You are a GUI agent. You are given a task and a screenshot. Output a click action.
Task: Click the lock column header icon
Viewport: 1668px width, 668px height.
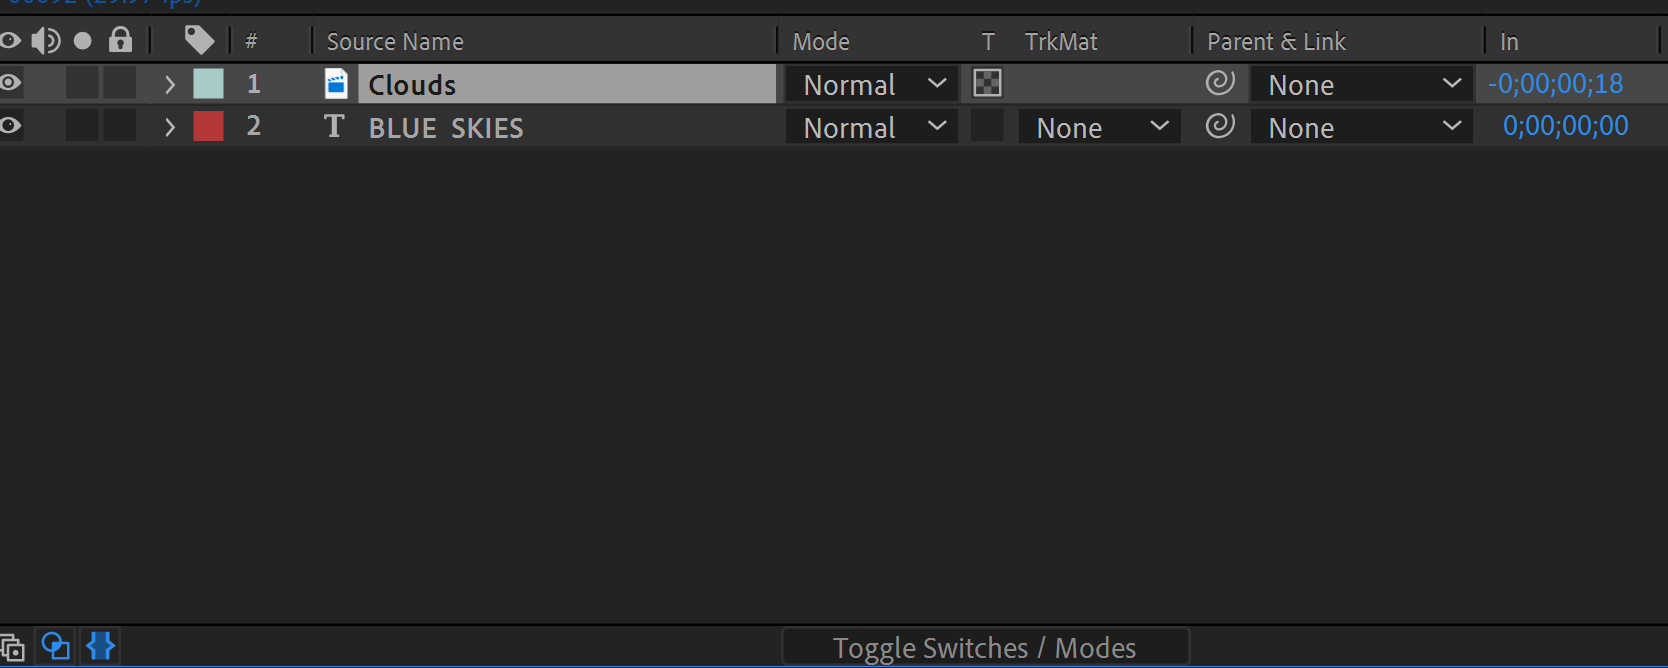121,40
